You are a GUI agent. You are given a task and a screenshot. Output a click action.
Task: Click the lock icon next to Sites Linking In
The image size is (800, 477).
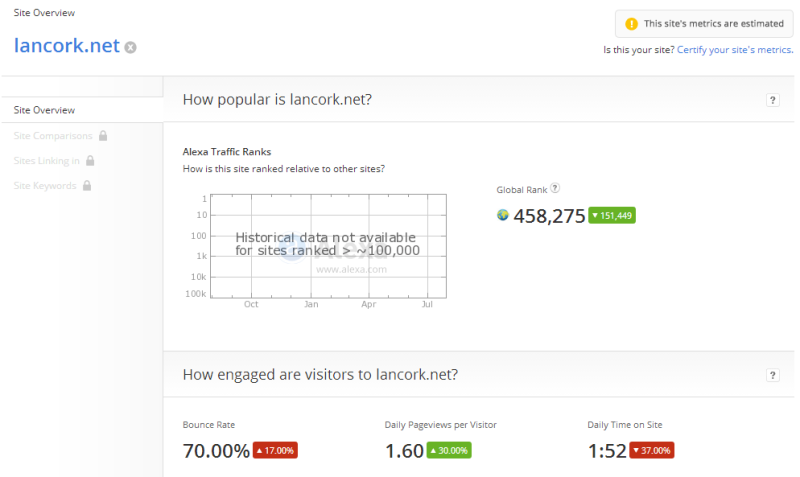point(90,161)
